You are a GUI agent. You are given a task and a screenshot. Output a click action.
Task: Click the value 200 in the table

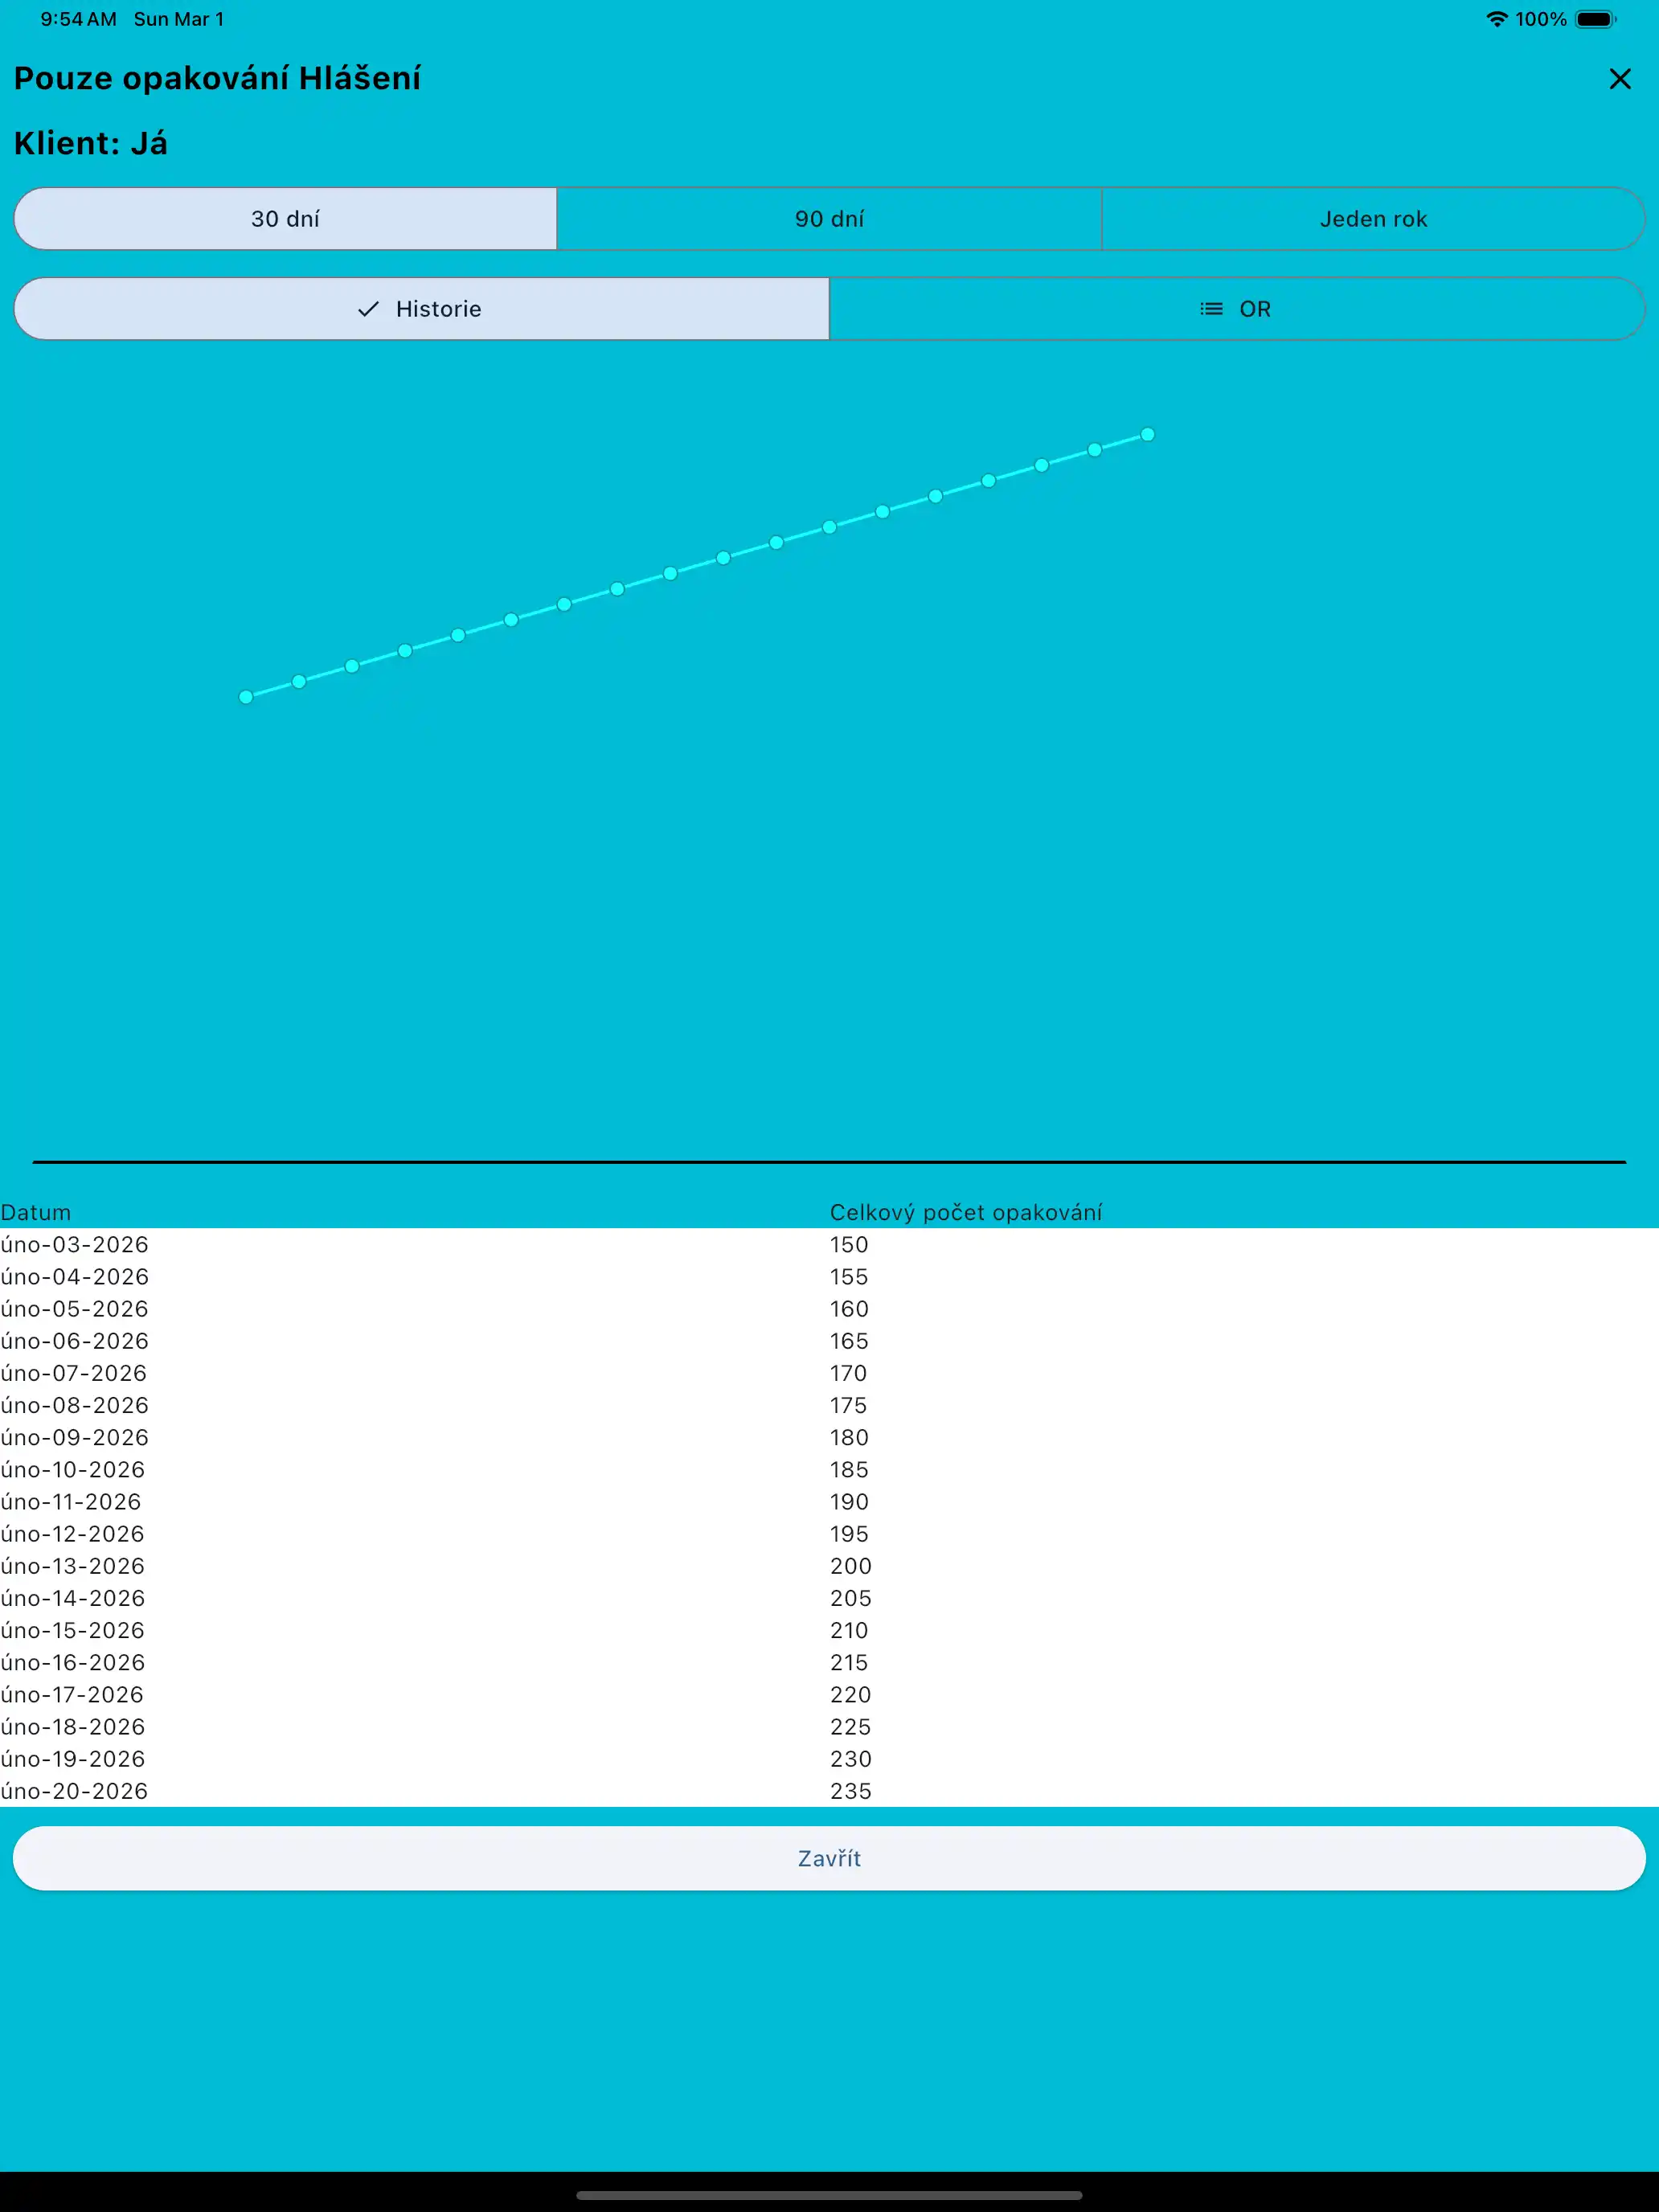tap(850, 1566)
